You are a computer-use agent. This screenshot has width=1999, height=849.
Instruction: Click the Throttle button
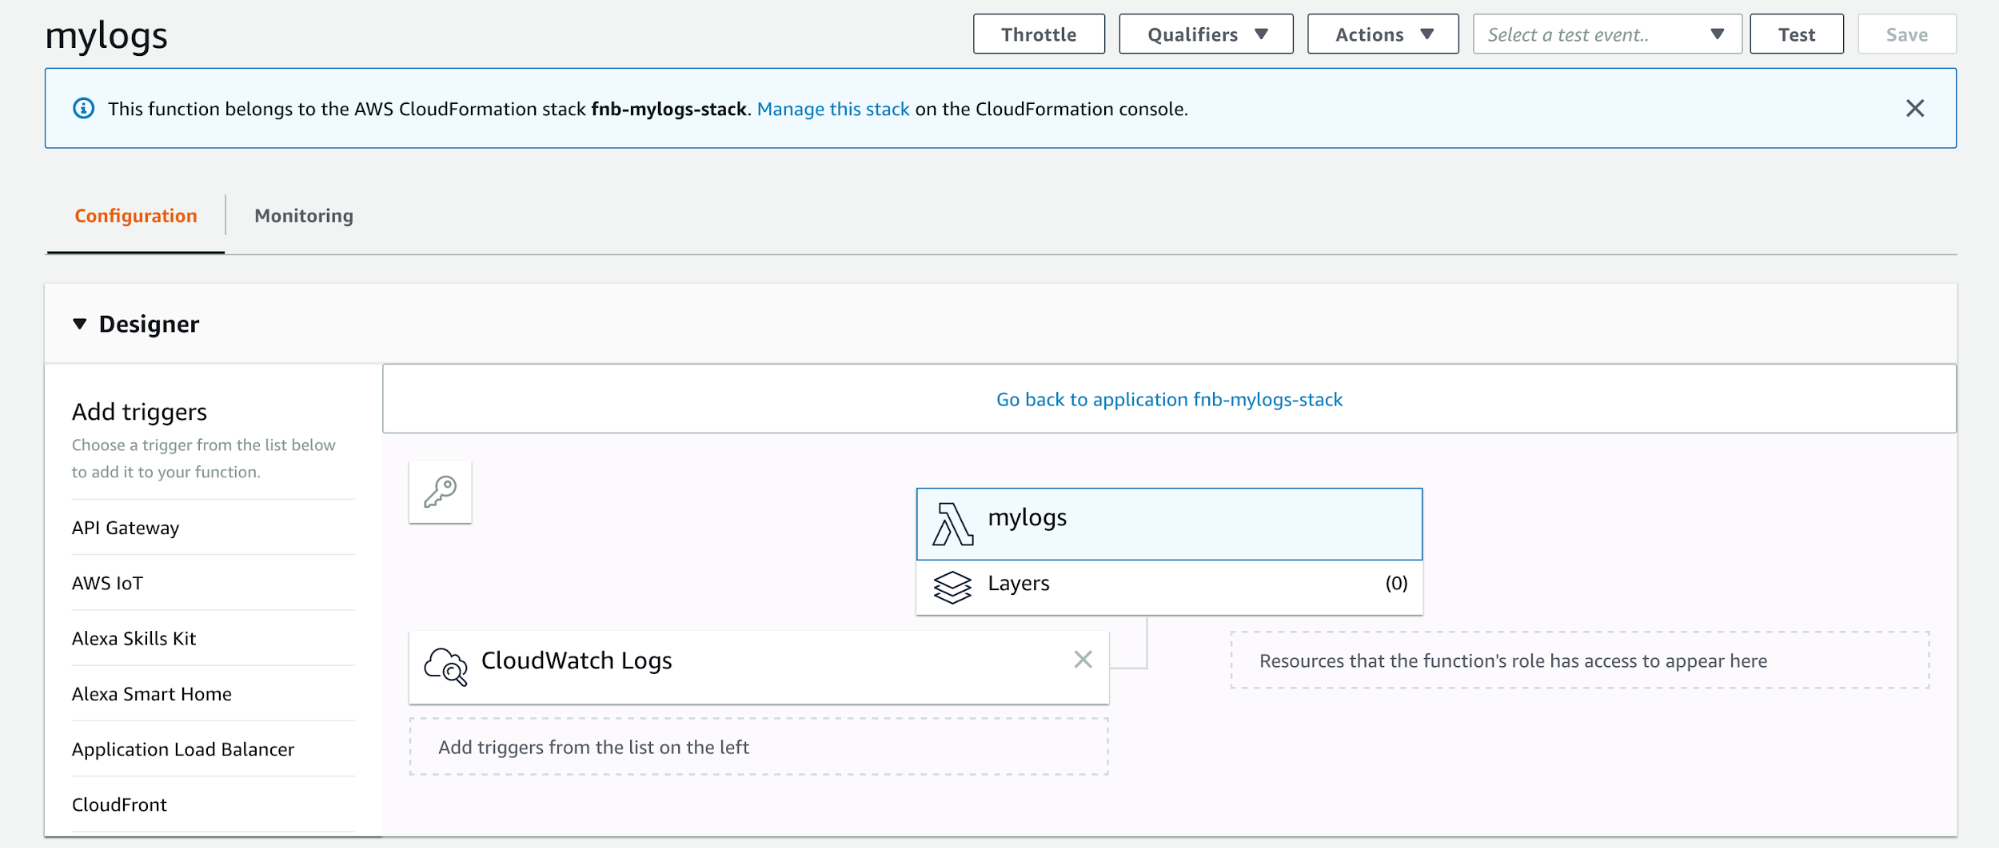pos(1039,34)
